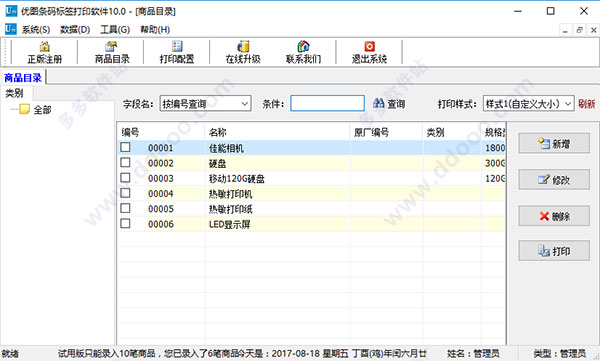This screenshot has width=600, height=361.
Task: Click the 类型：管理员 status entry
Action: click(x=560, y=354)
